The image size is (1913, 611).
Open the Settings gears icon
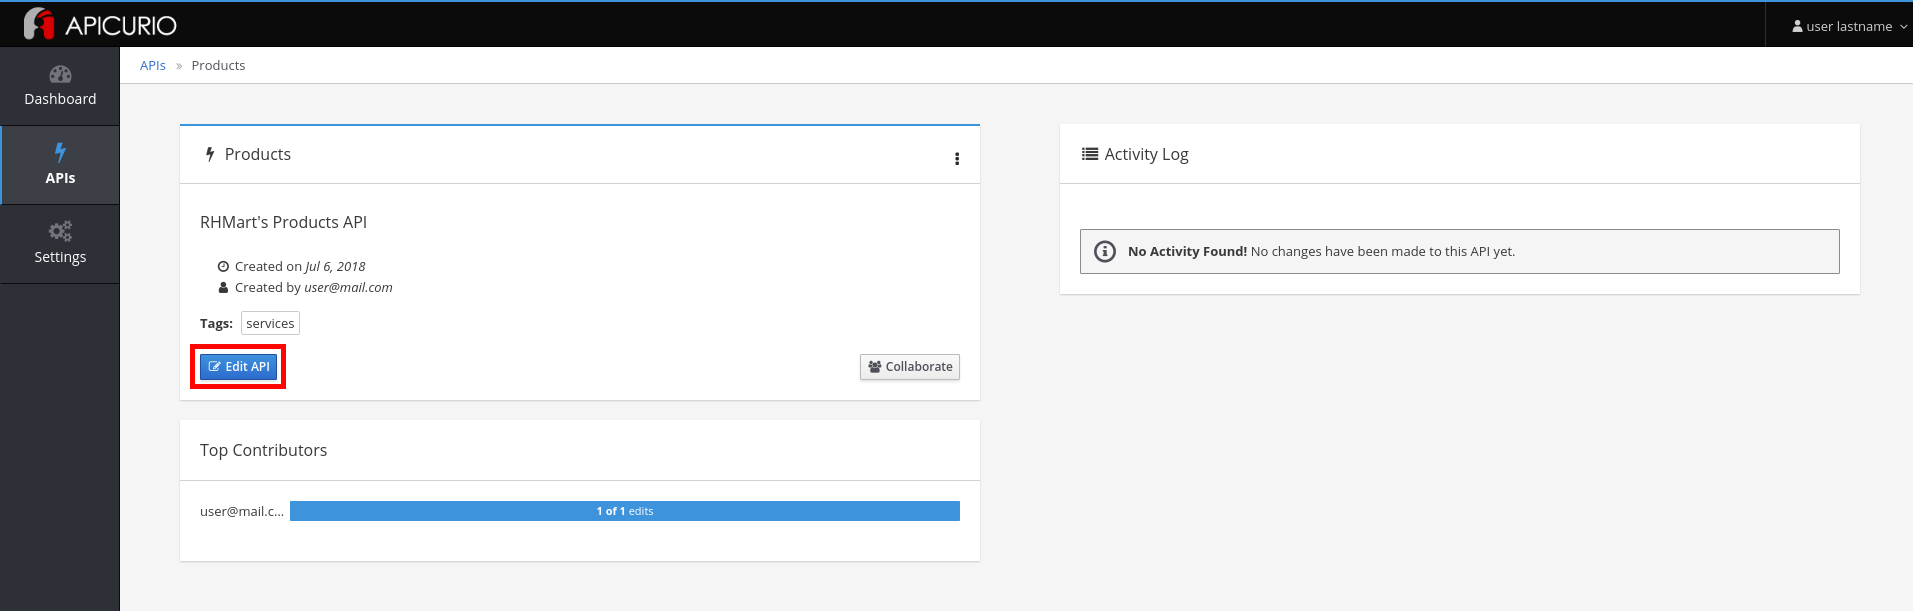pos(60,231)
